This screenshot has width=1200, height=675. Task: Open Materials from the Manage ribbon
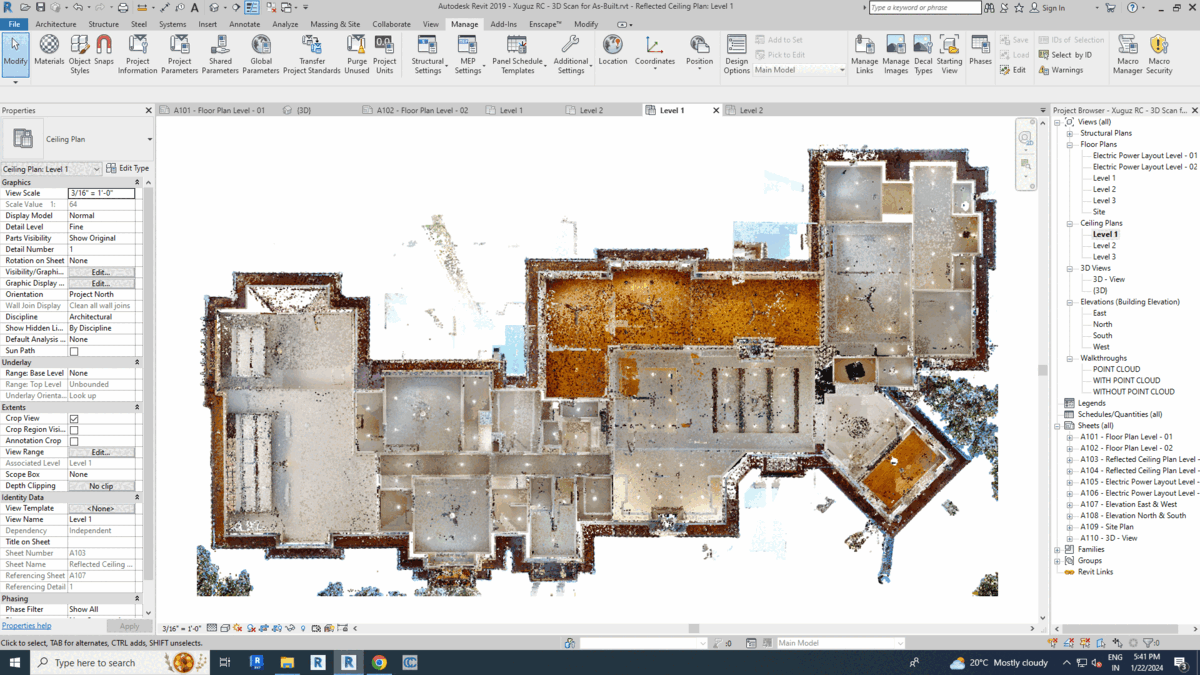point(49,50)
